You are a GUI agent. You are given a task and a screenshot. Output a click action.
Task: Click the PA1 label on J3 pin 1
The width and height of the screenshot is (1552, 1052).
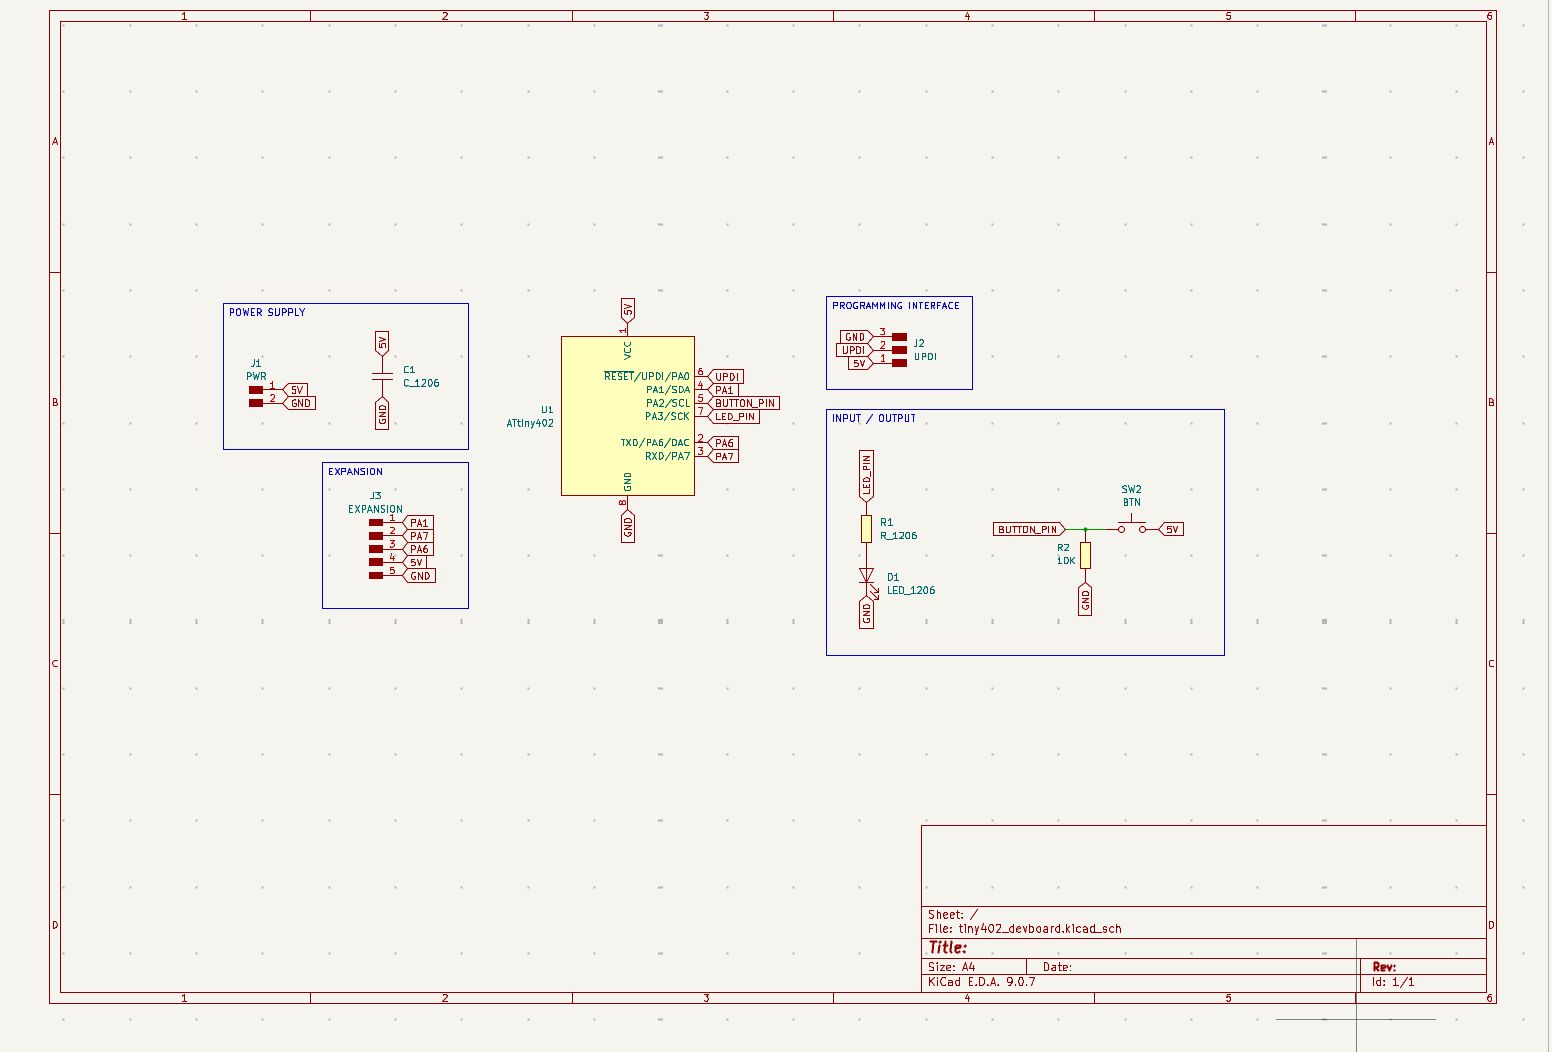[417, 523]
